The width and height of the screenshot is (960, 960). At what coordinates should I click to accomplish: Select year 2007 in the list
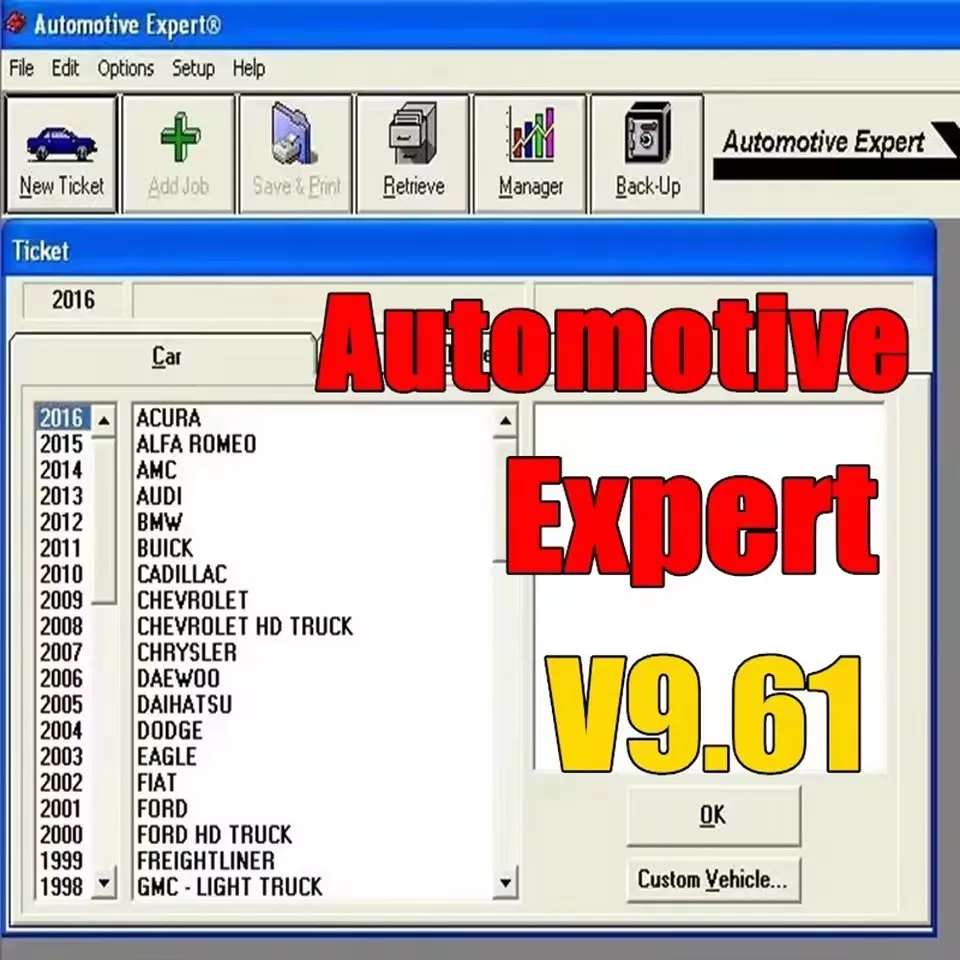[x=62, y=653]
